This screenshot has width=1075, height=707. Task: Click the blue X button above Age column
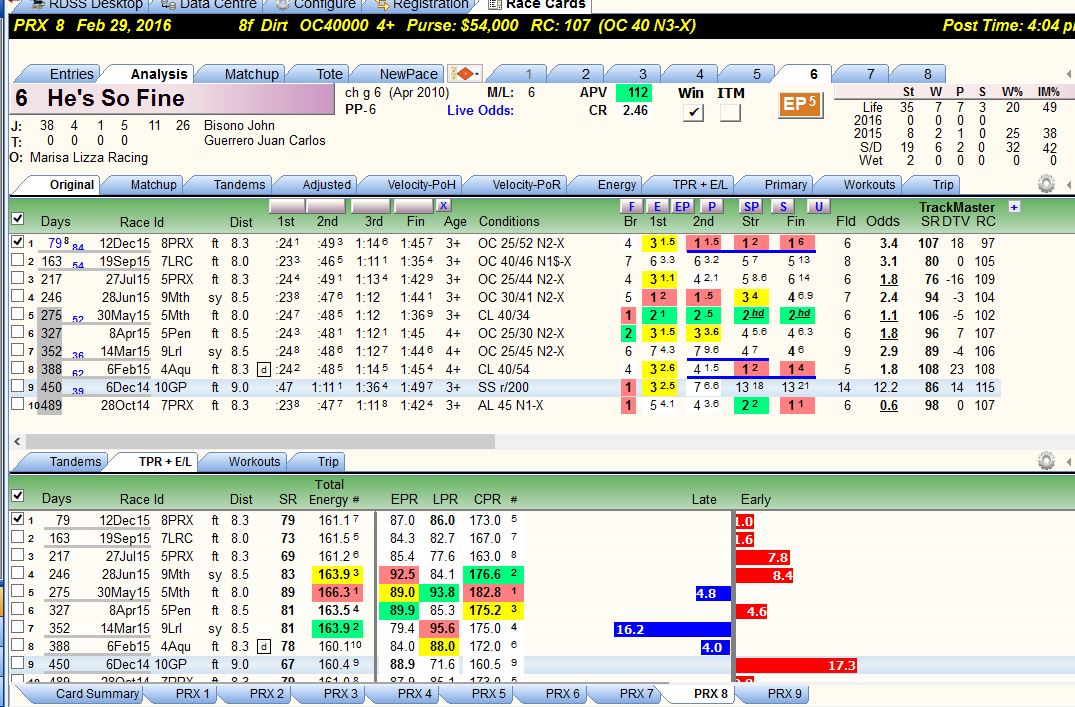(x=444, y=206)
